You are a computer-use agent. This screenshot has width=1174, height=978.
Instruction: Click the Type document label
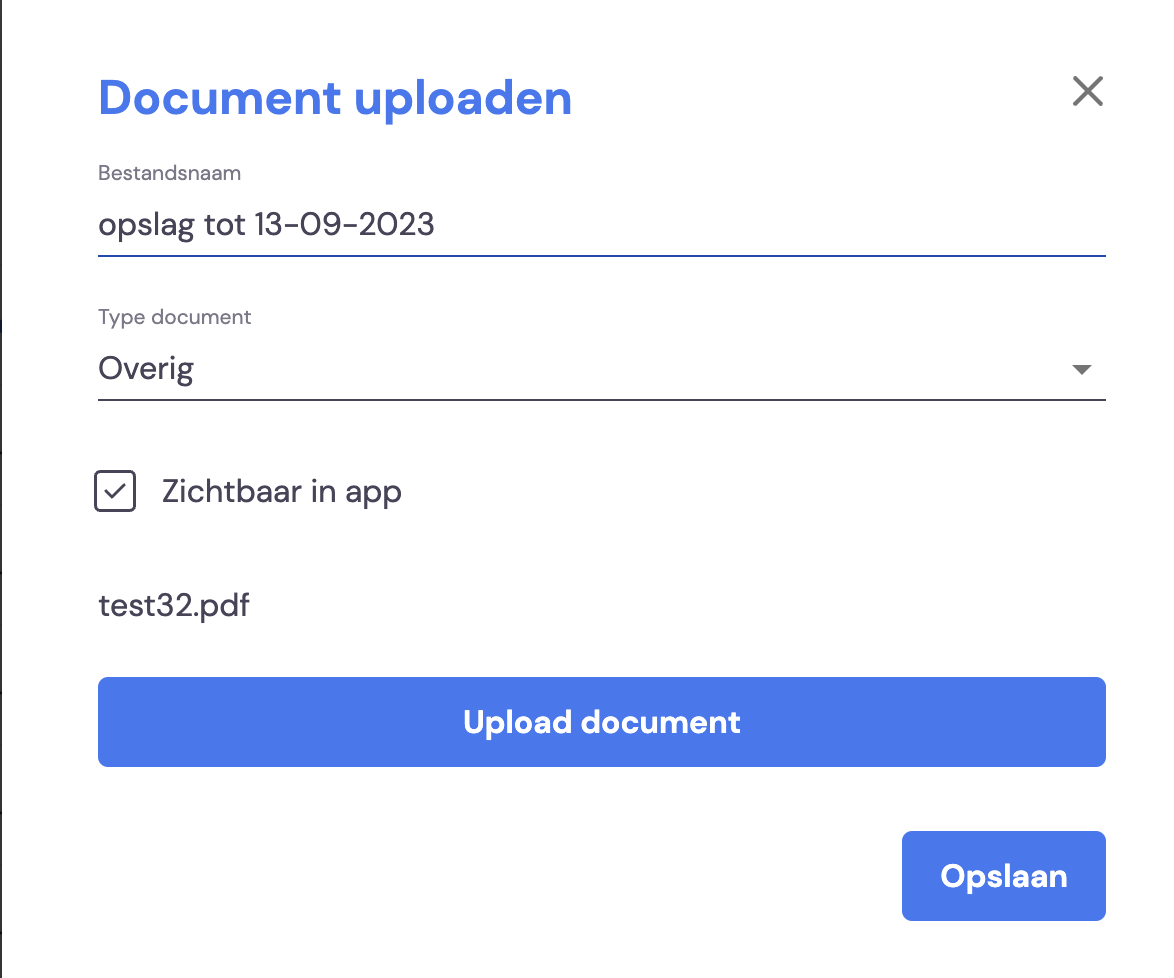click(x=174, y=317)
